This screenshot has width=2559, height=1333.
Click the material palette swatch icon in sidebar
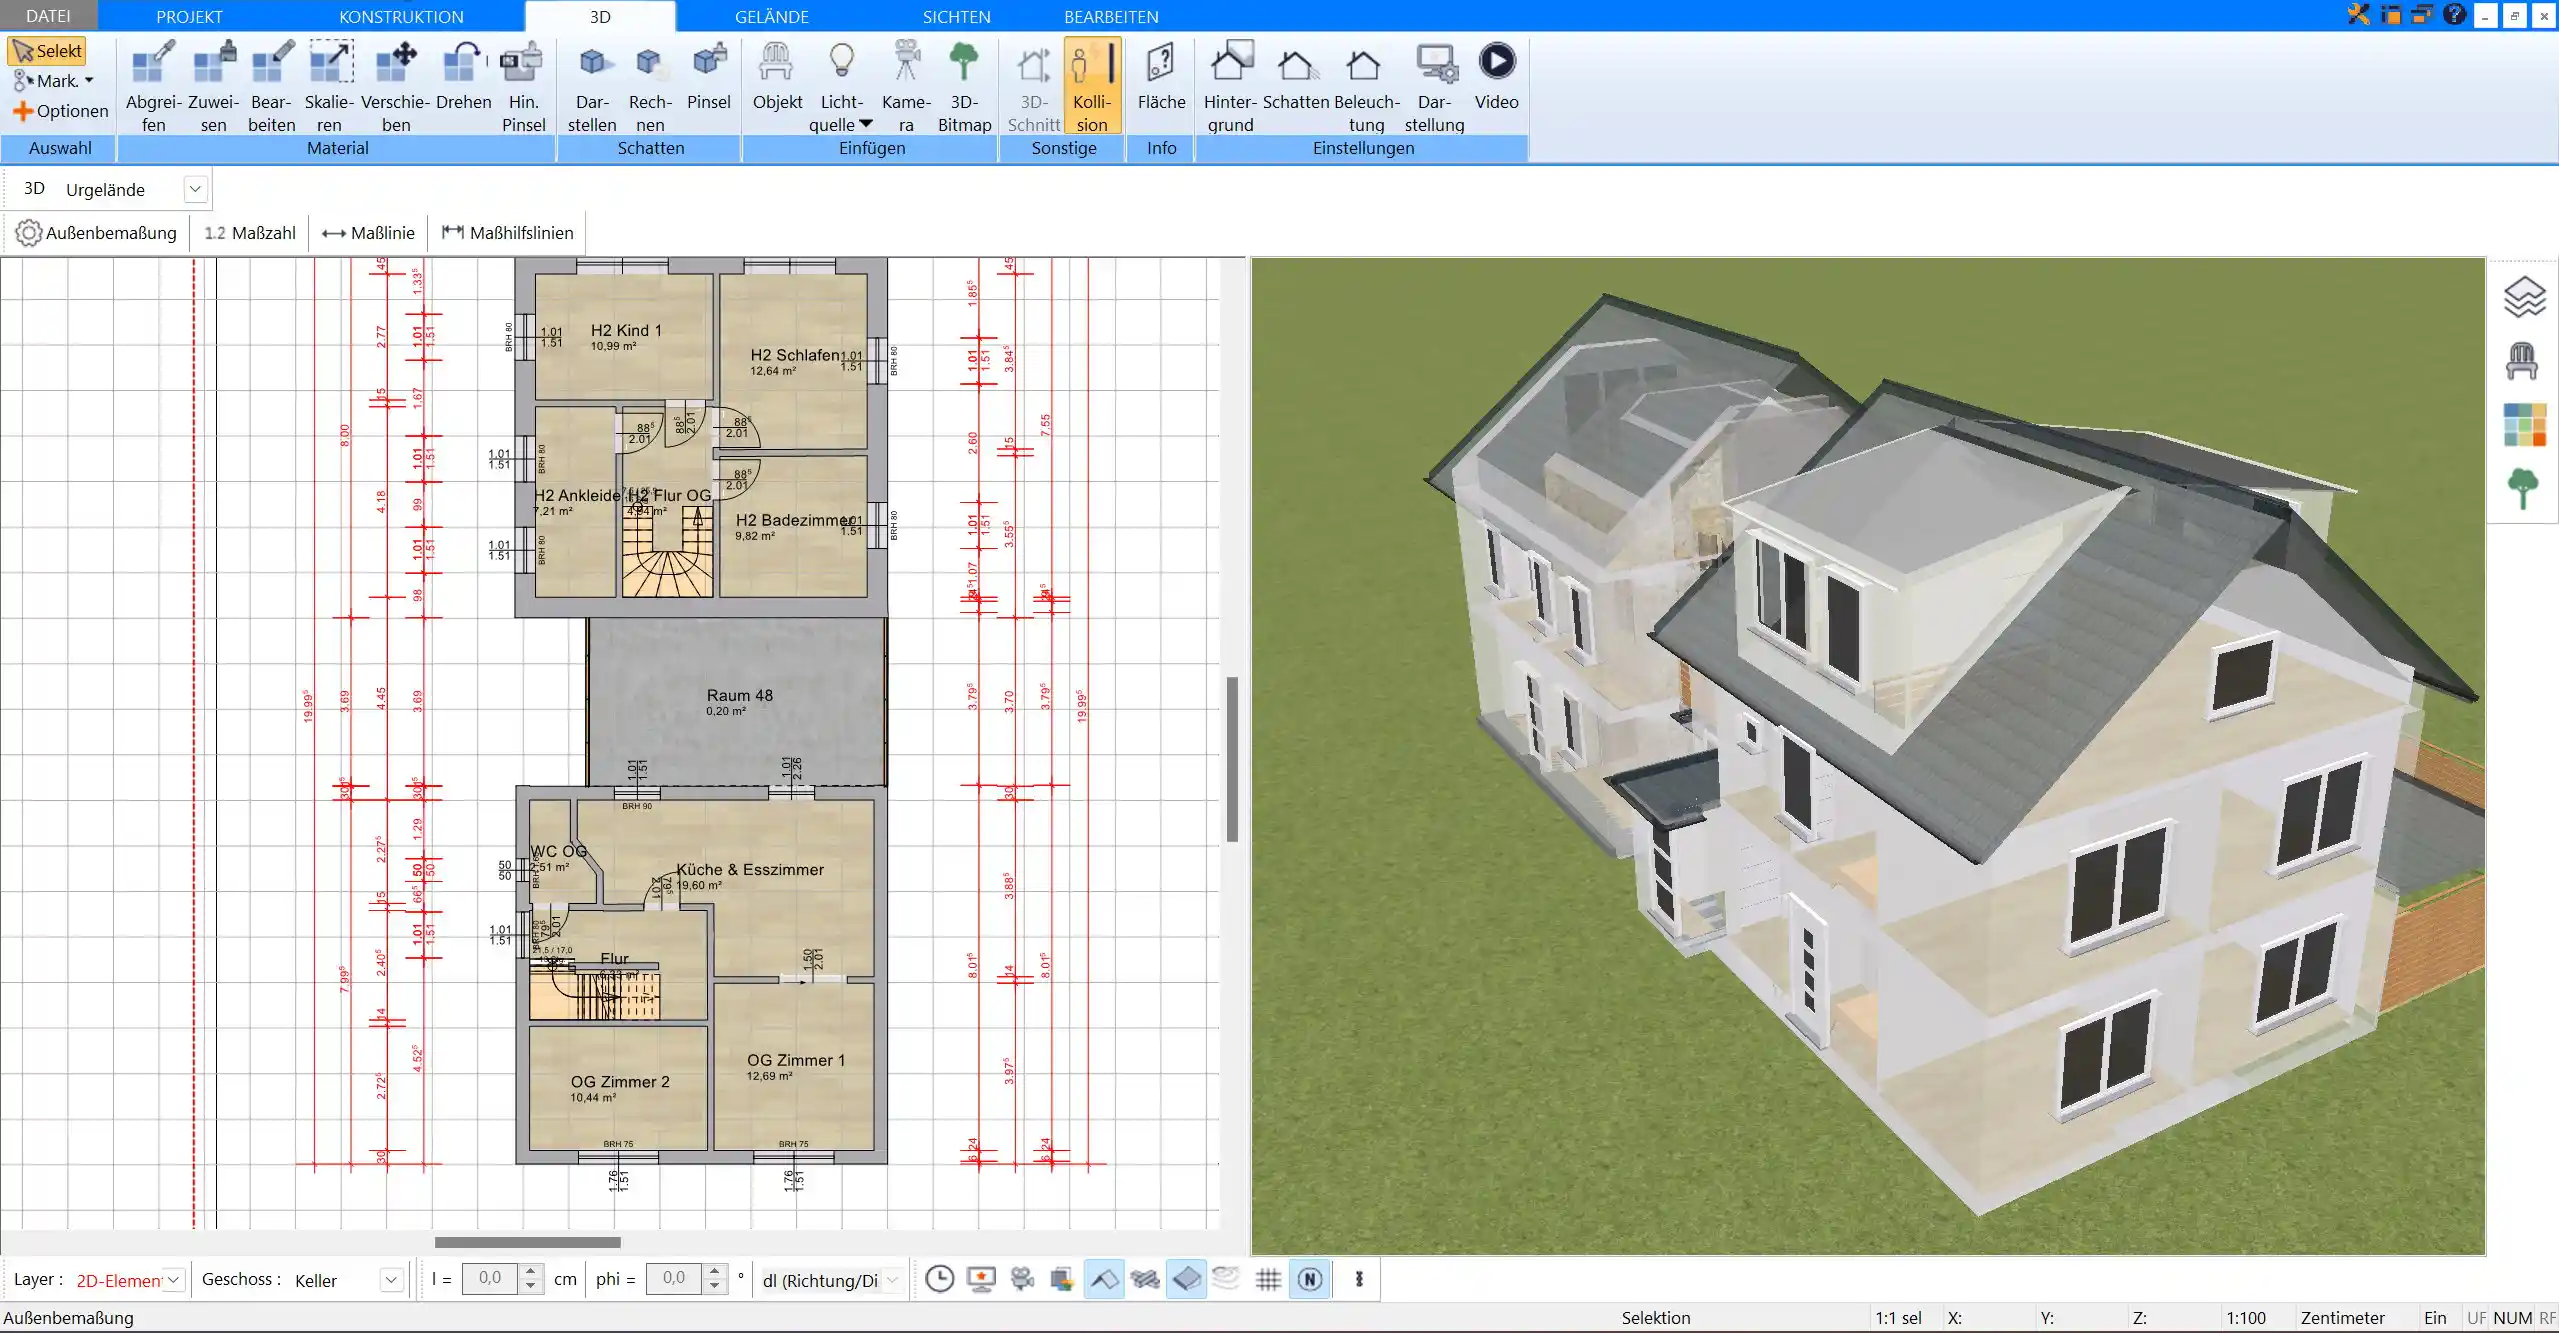pyautogui.click(x=2523, y=425)
